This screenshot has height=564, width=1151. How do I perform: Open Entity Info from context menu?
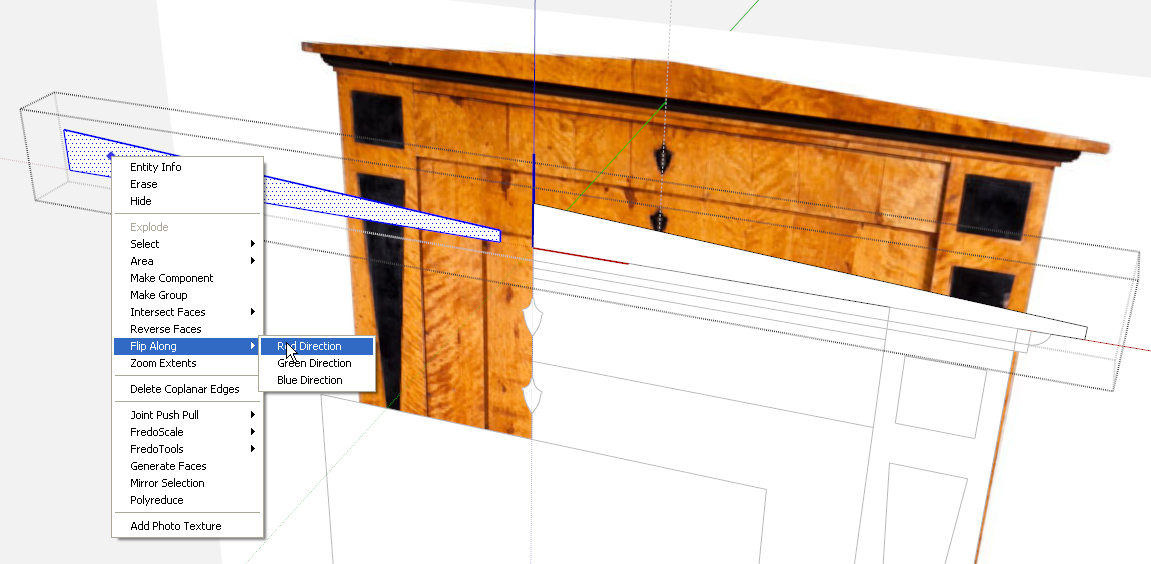click(x=187, y=167)
